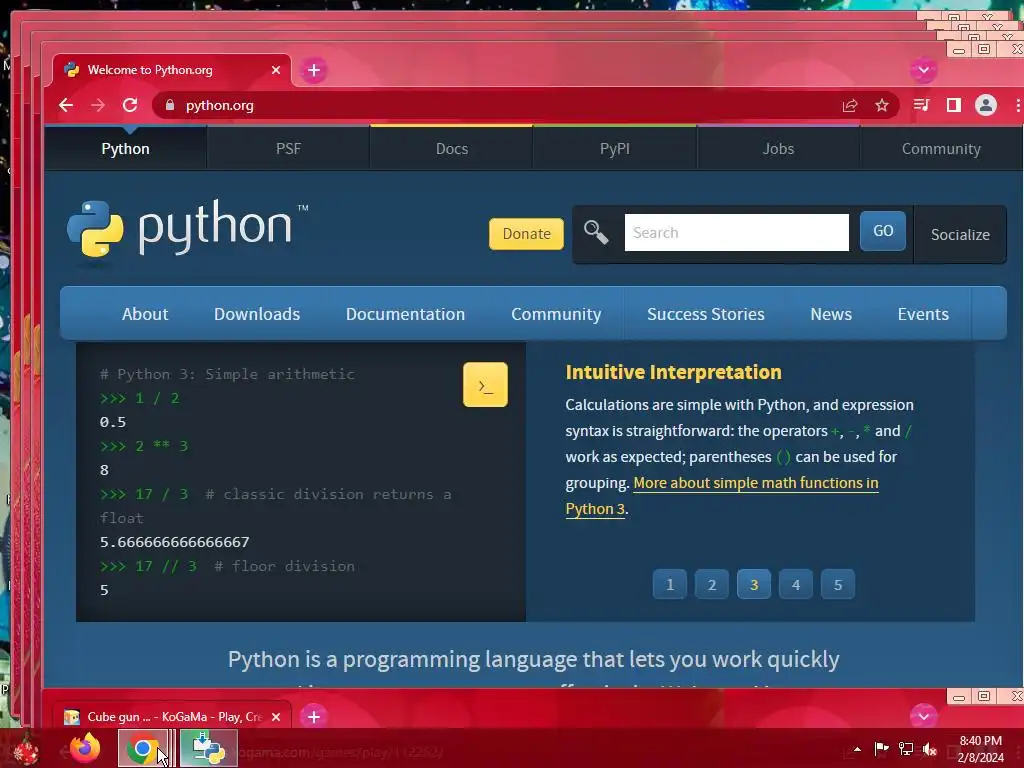Switch to Chrome in the taskbar

[142, 748]
